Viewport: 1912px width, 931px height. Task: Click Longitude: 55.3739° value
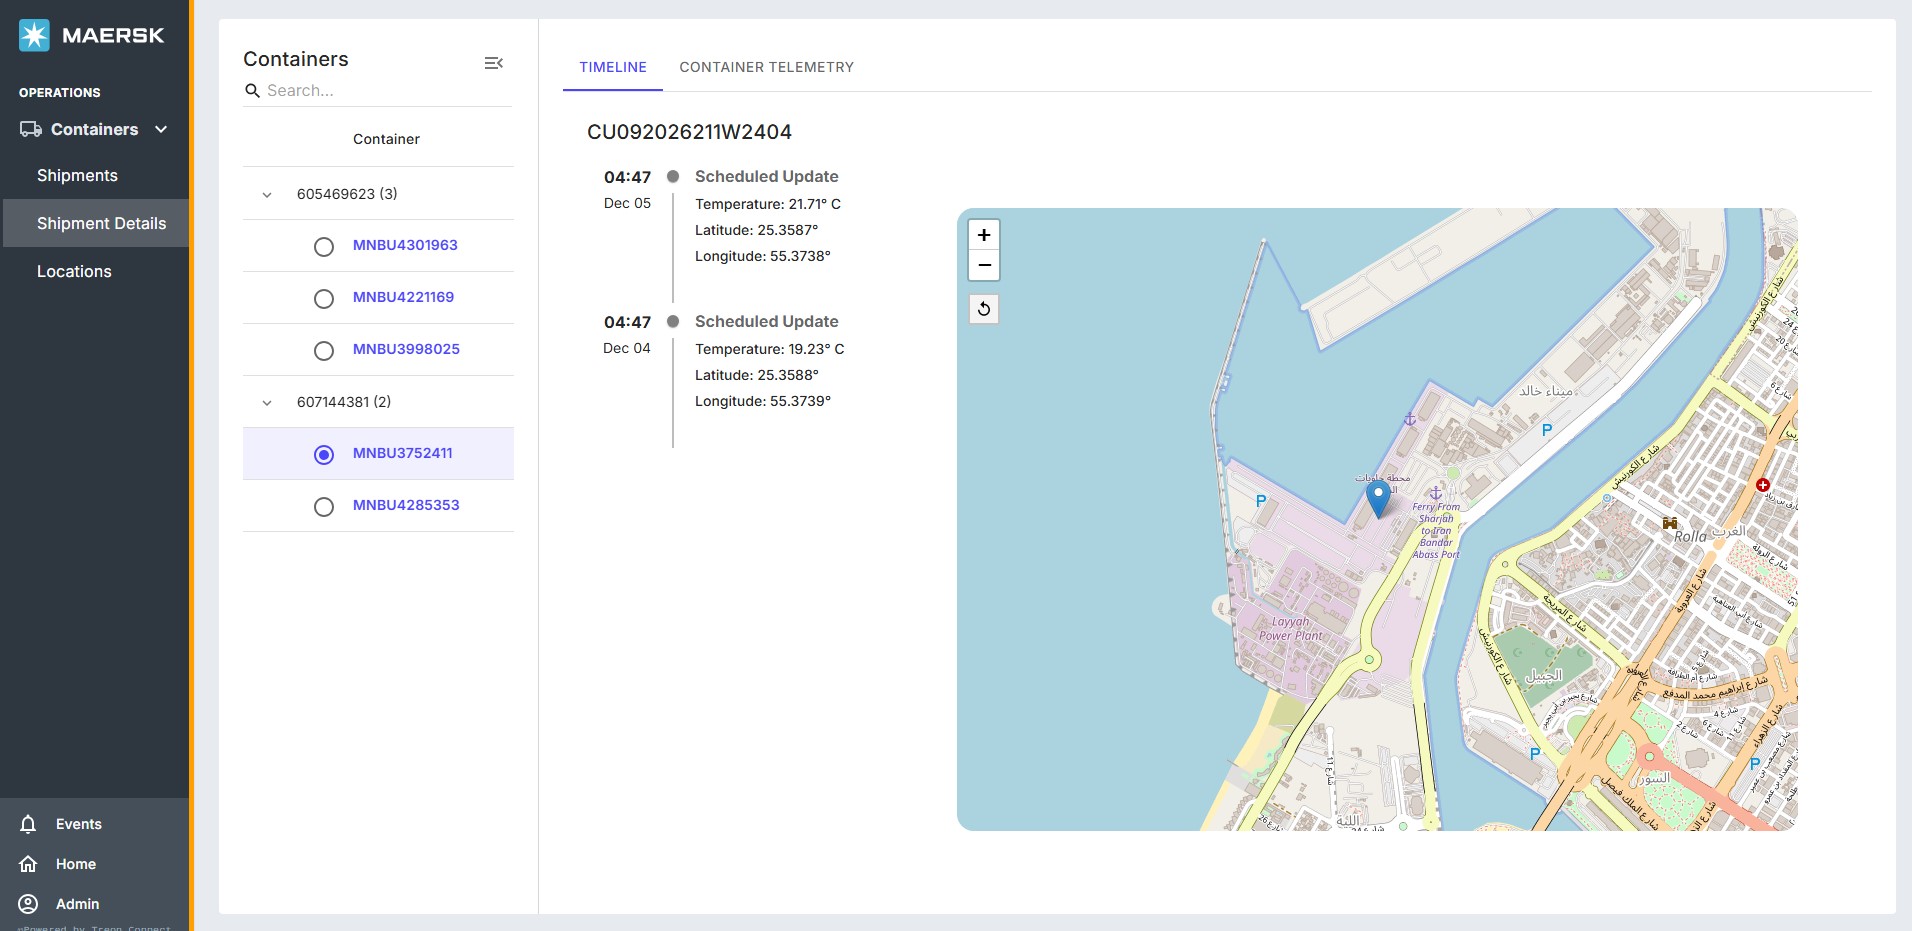[763, 401]
